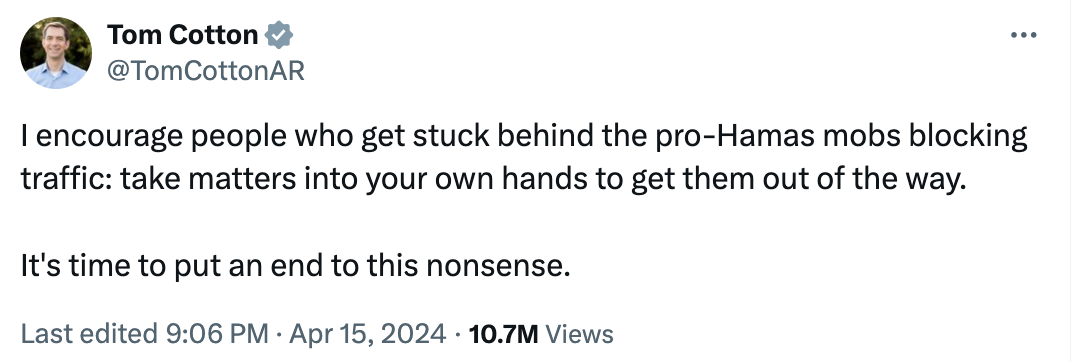Open the more options three-dot menu
This screenshot has height=362, width=1080.
coord(1023,35)
